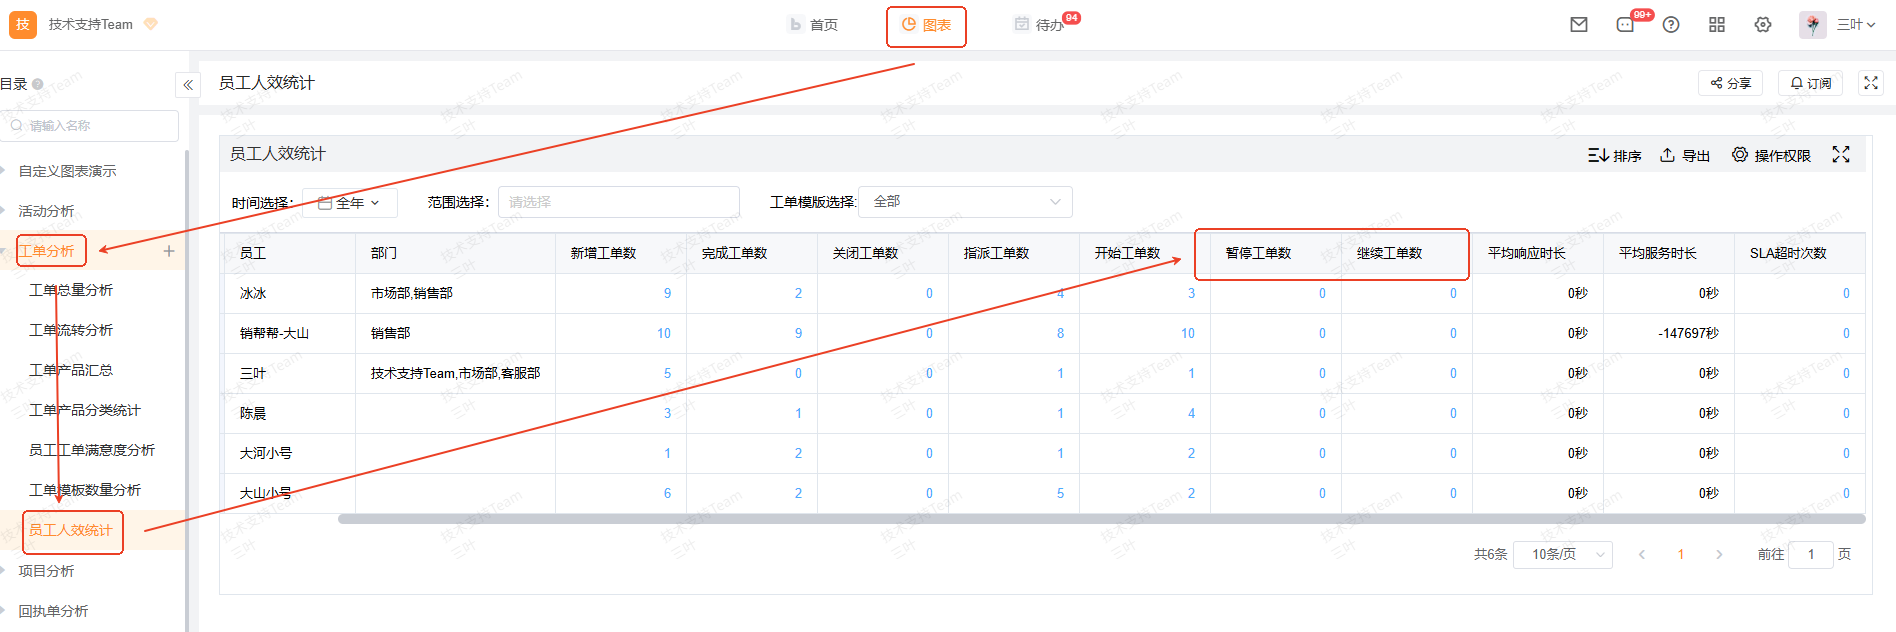Click the 分享 button
Screen dimensions: 1896x632
(1730, 83)
